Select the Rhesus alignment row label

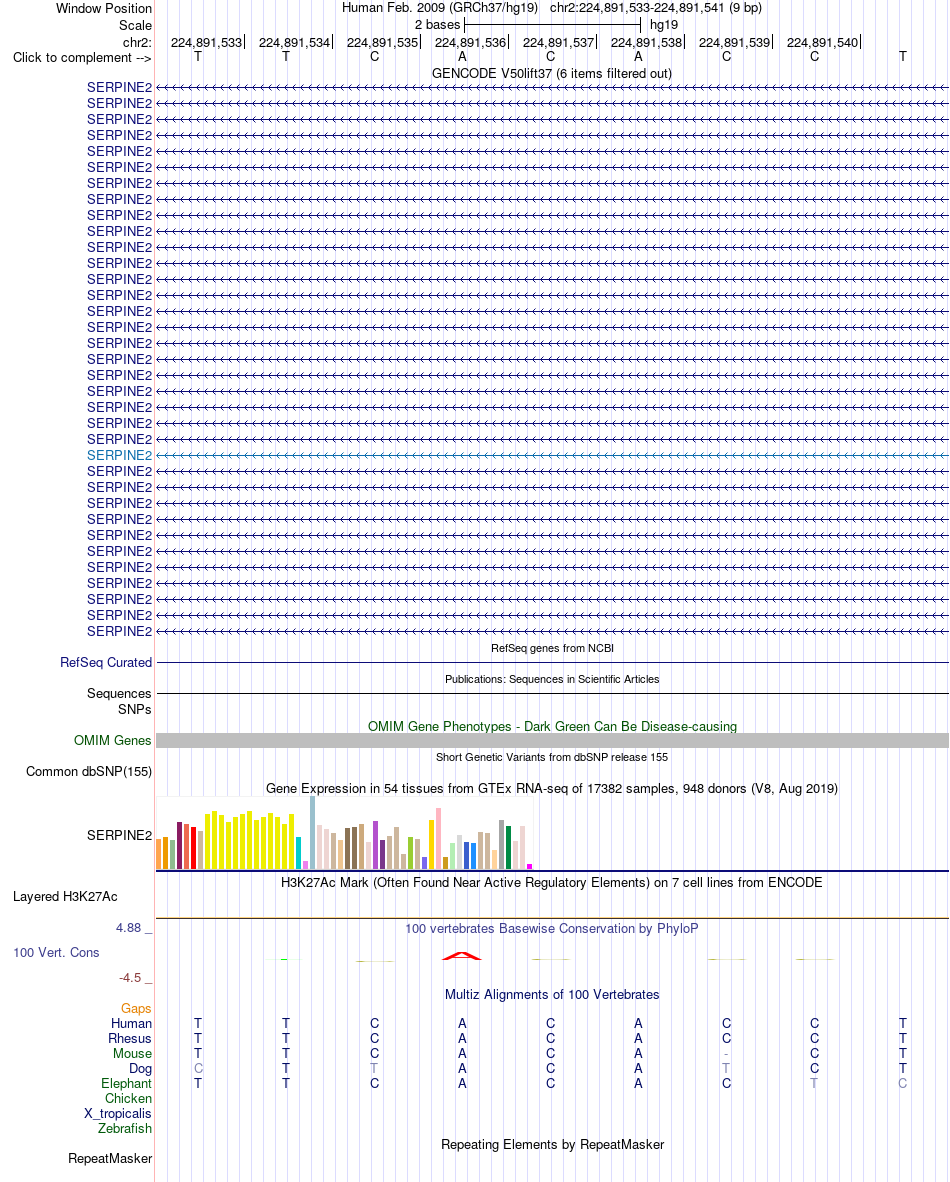point(130,1039)
